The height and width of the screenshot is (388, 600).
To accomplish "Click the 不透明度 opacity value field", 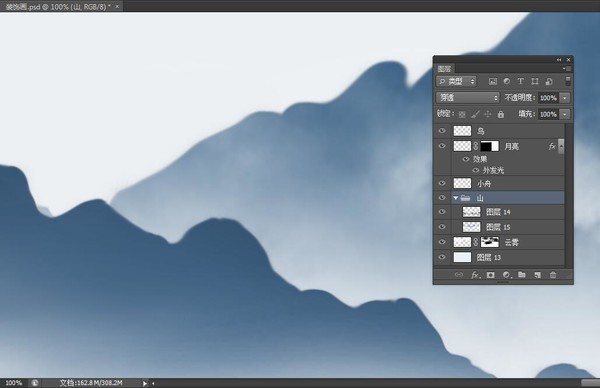I will pos(548,98).
